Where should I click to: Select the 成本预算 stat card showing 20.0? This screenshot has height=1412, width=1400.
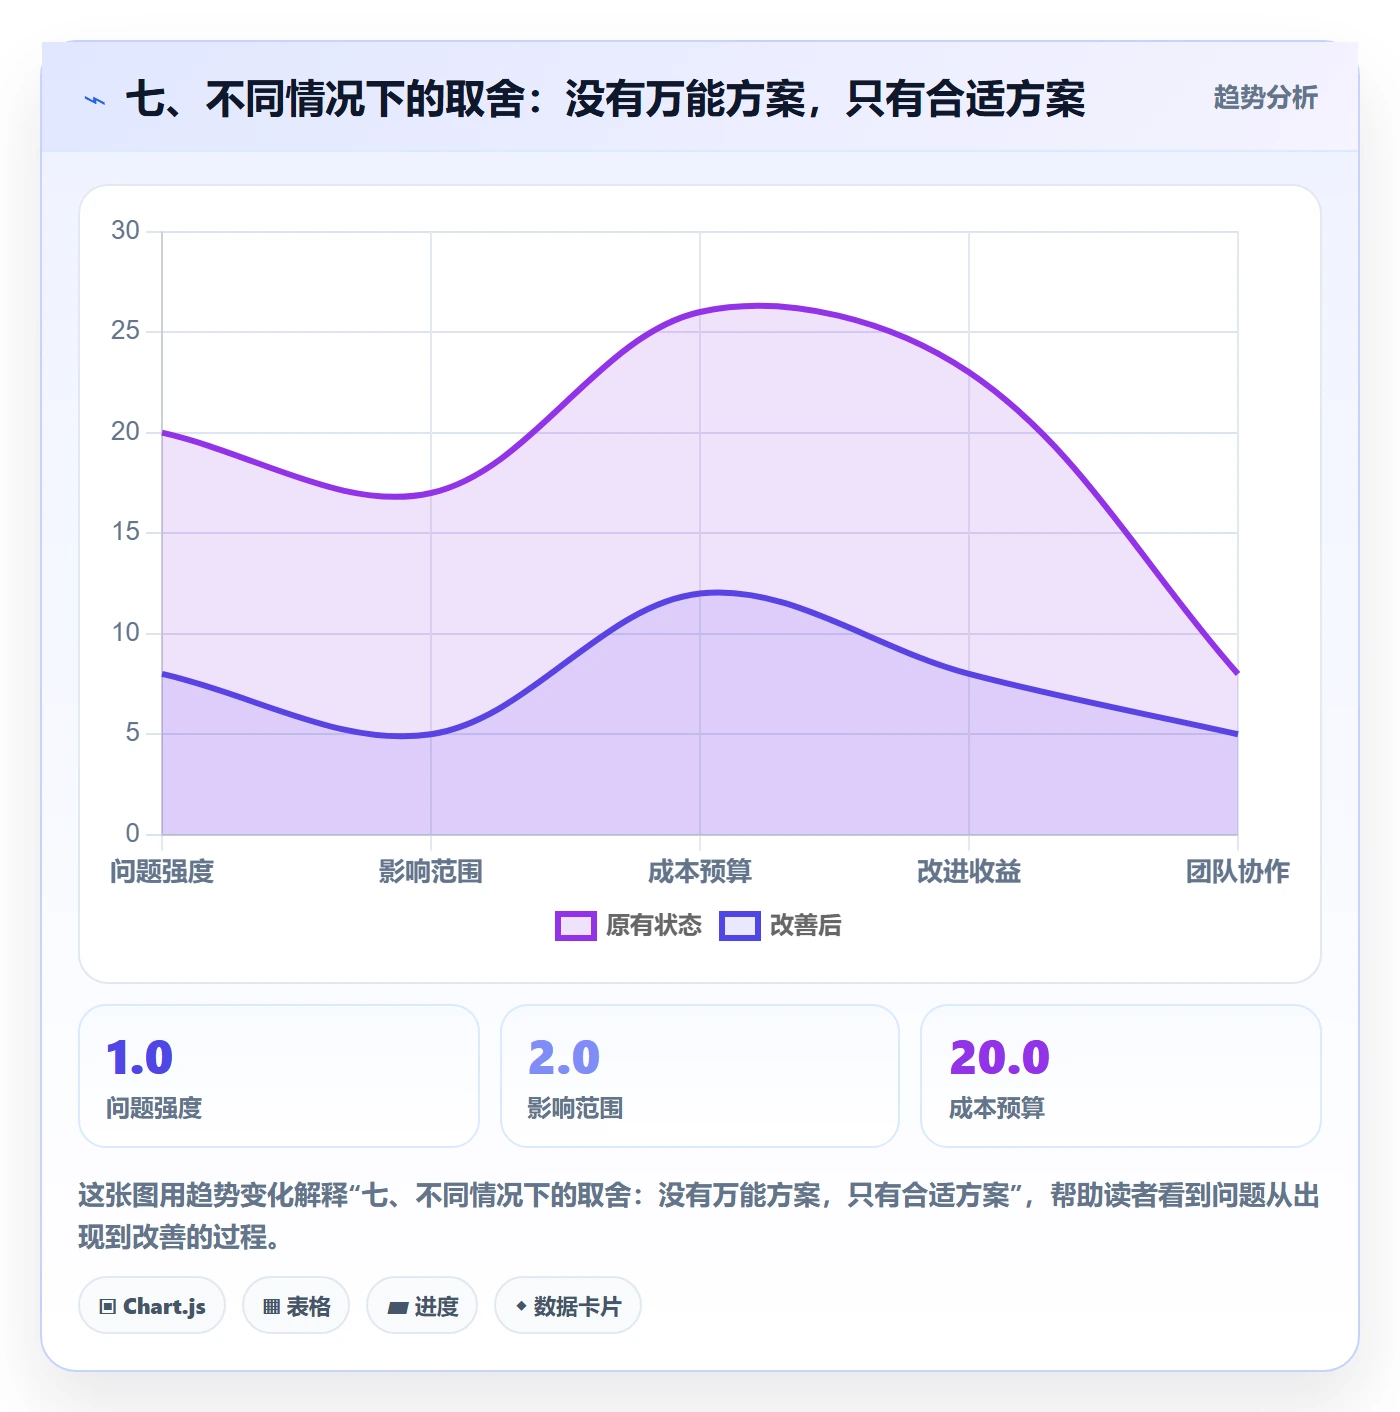[1121, 1076]
